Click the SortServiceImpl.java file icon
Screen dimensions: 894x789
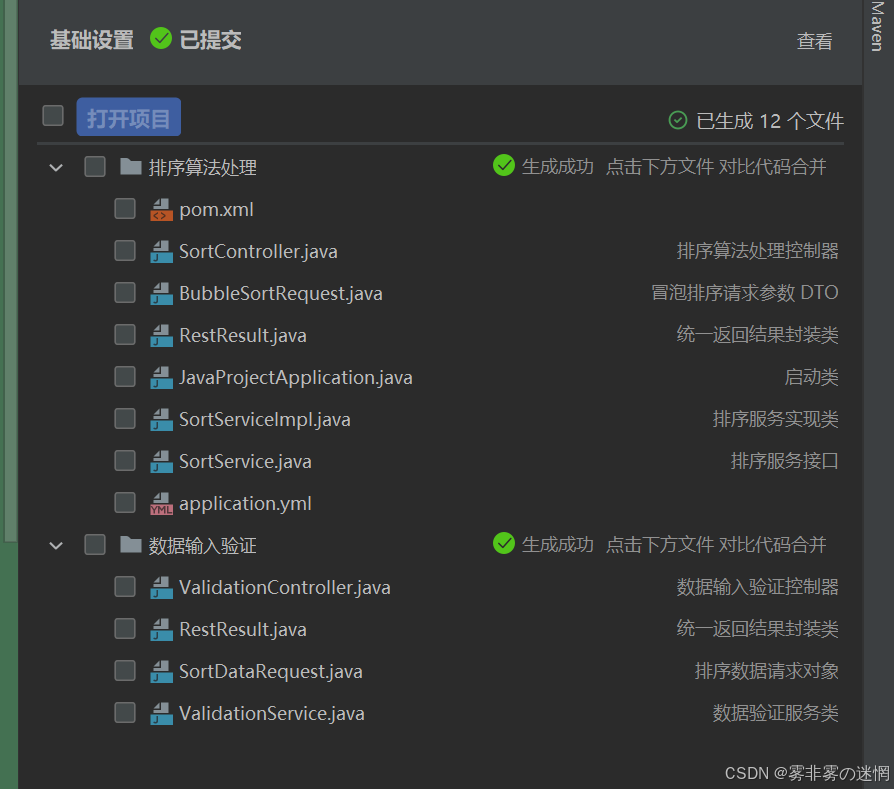click(x=161, y=420)
